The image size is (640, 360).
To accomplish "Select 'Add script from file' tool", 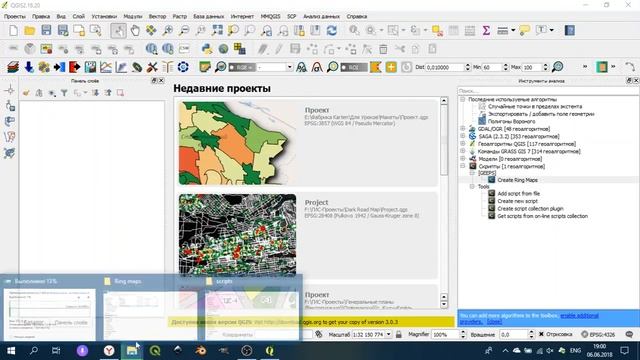I will [x=518, y=194].
